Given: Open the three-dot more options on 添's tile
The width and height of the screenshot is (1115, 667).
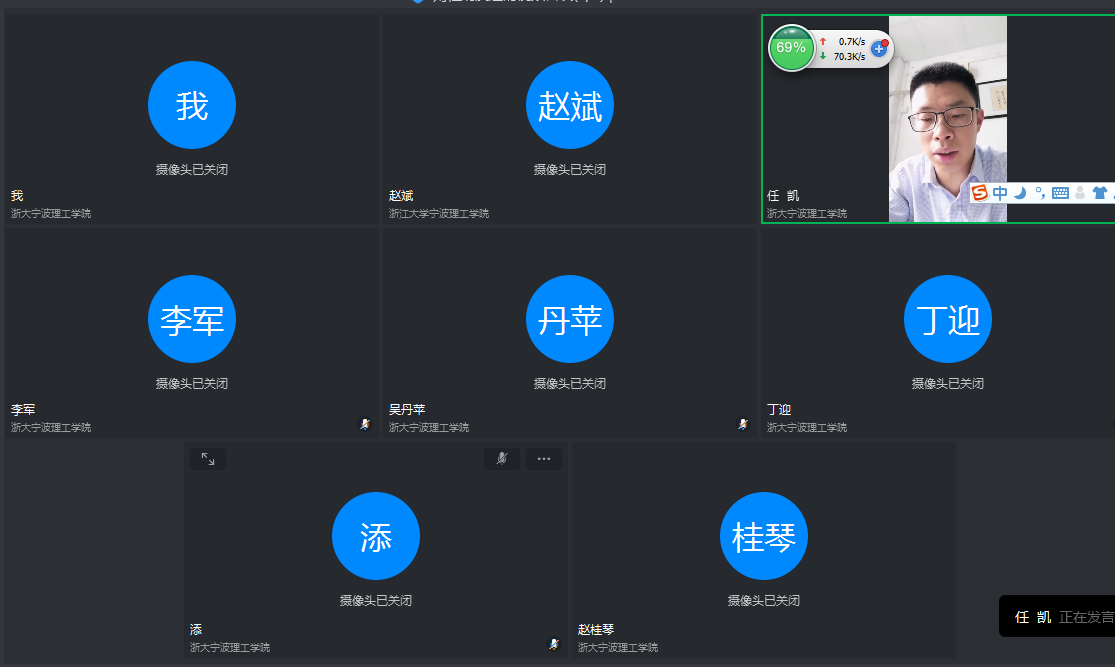Looking at the screenshot, I should tap(544, 459).
